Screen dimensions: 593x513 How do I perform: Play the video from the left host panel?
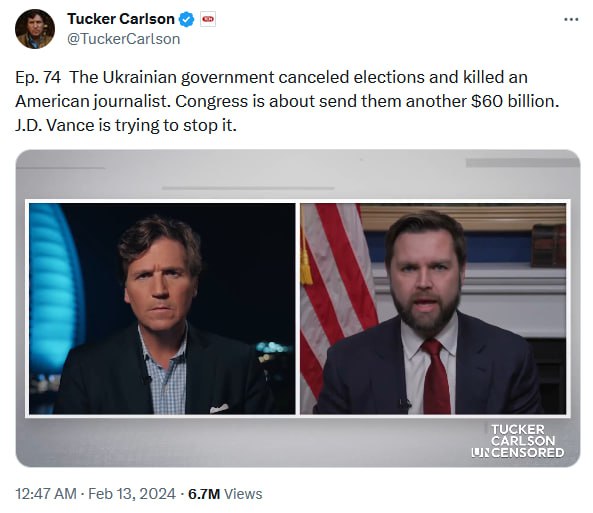pos(162,309)
